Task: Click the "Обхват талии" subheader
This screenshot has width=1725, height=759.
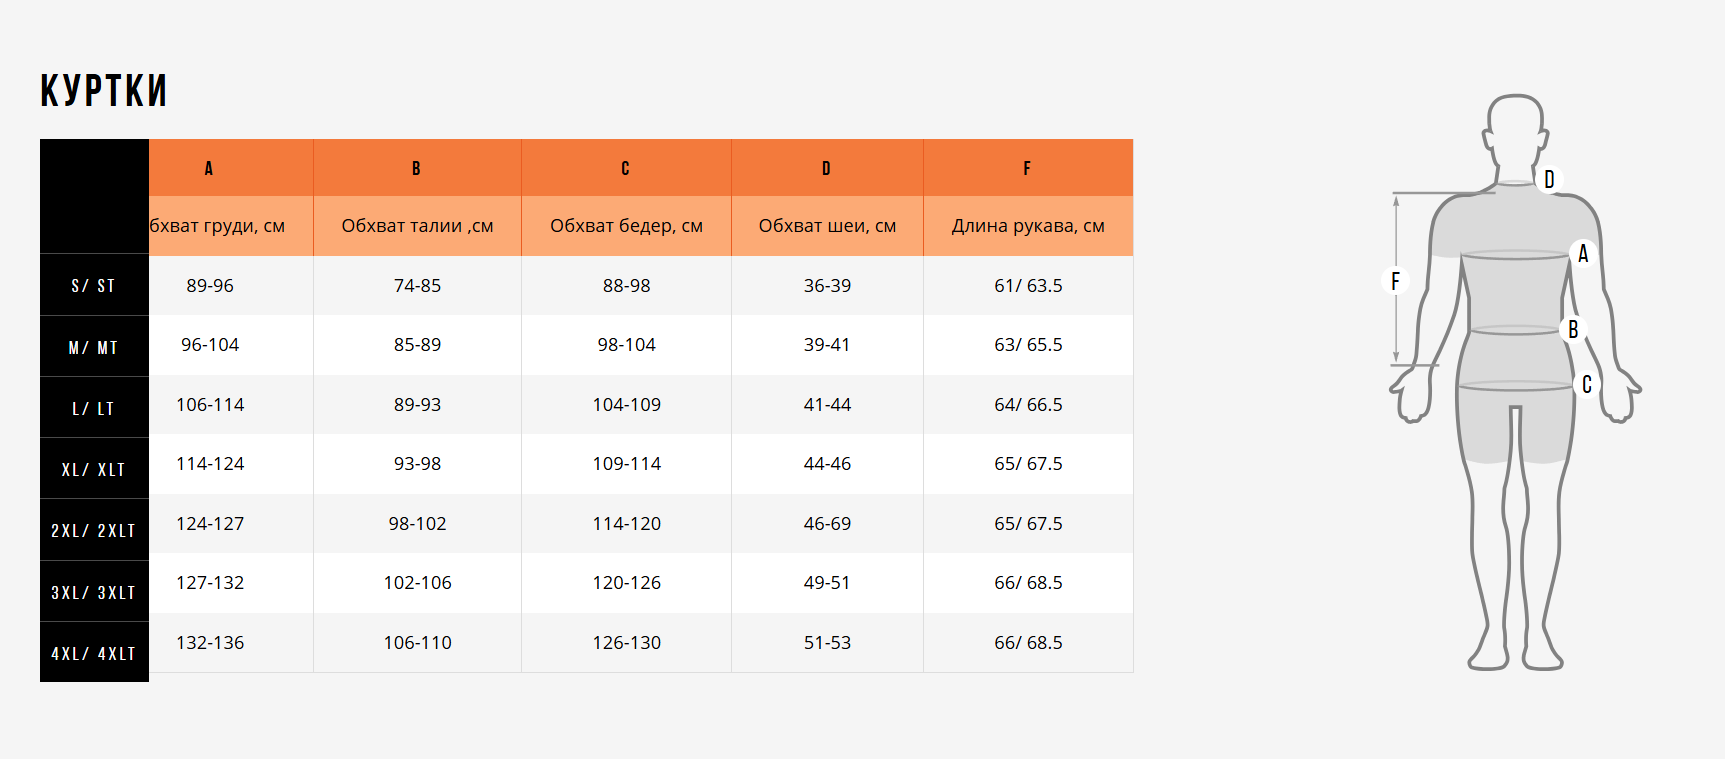Action: 417,226
